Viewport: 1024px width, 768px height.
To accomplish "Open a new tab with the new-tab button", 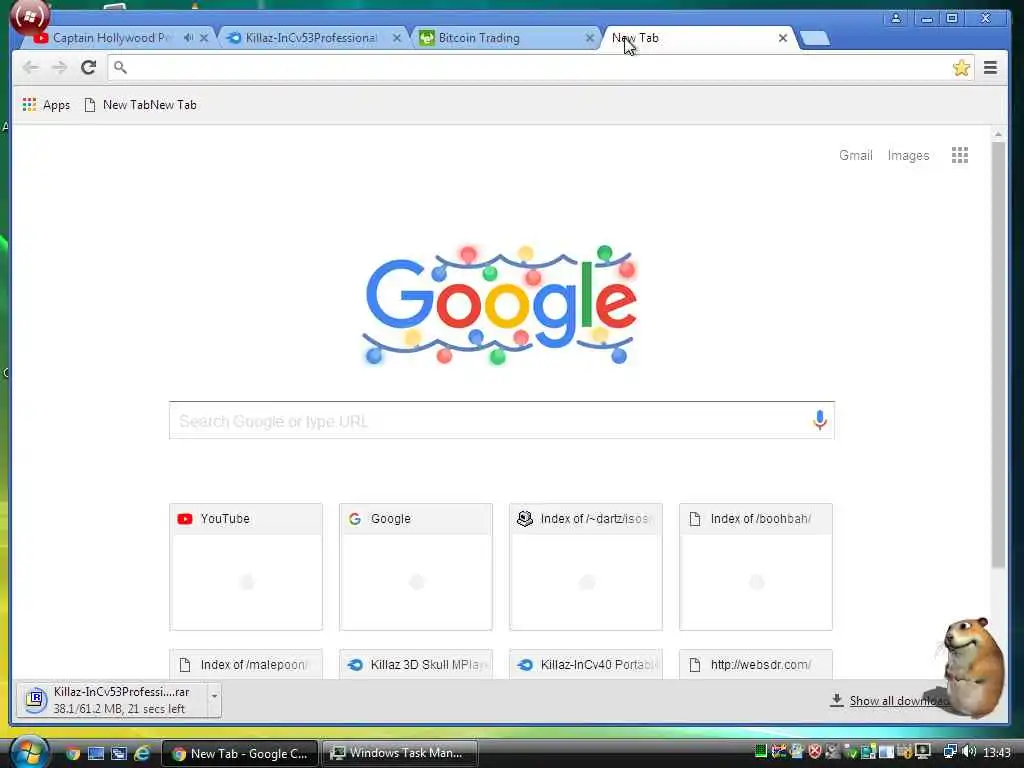I will tap(814, 39).
